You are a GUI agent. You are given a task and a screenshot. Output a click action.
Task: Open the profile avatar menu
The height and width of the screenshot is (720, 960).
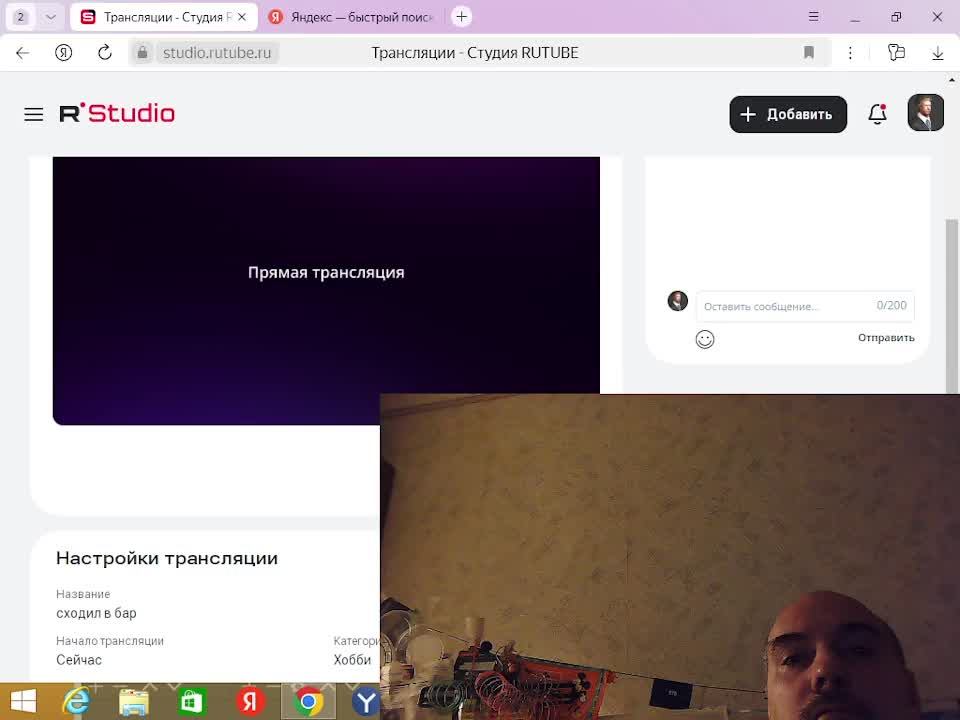click(925, 113)
